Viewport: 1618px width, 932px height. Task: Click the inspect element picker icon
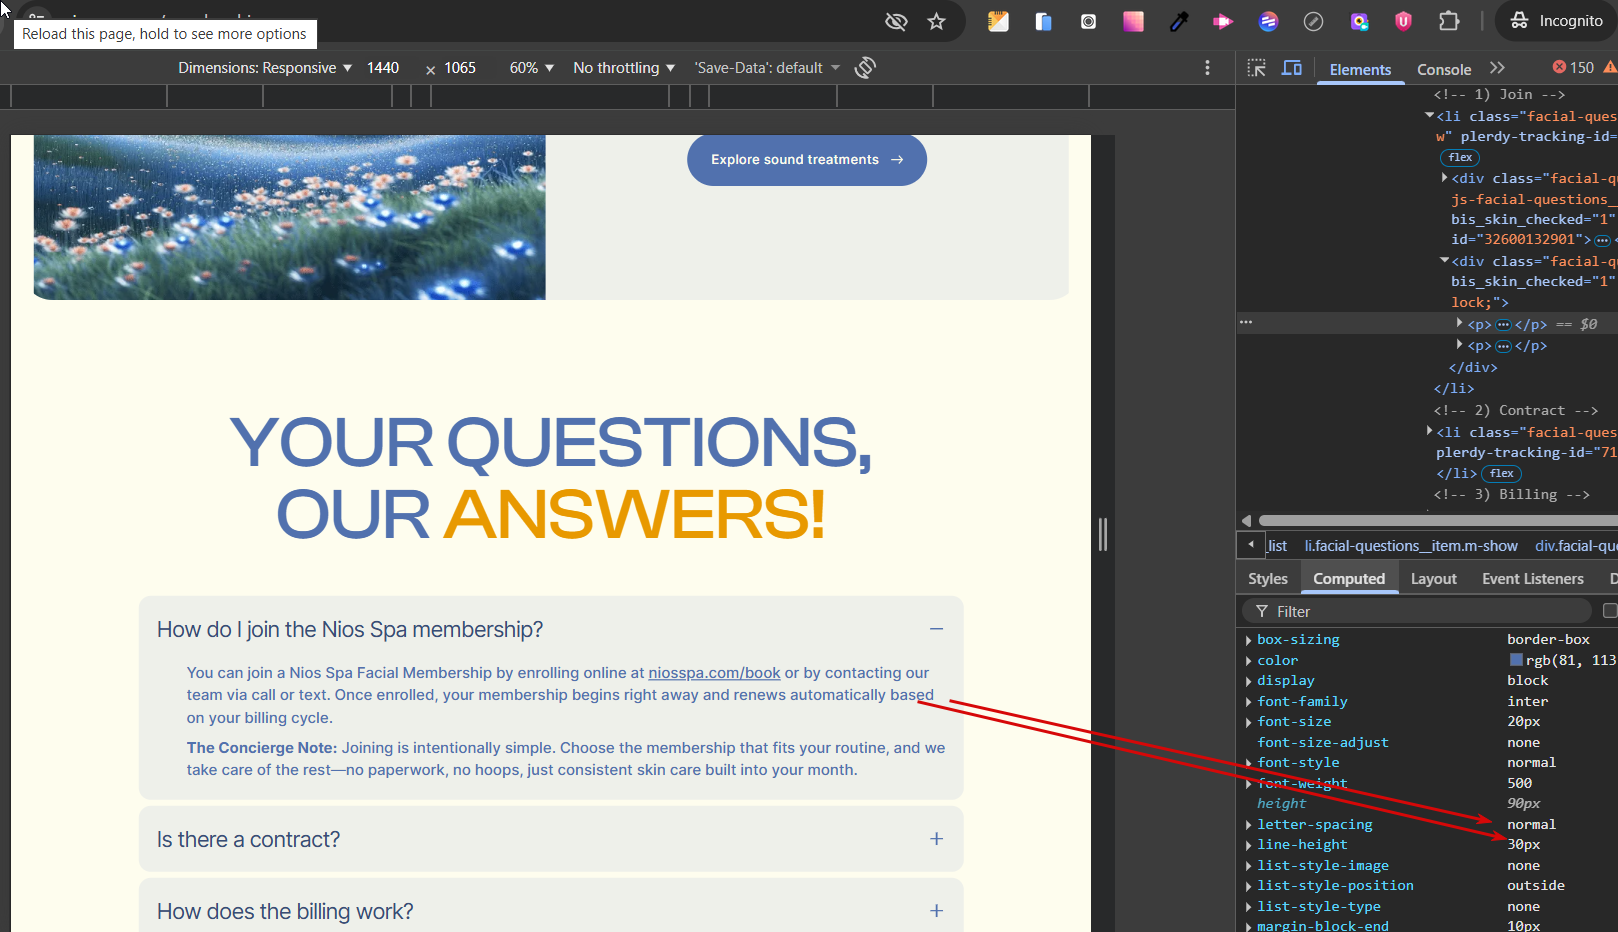point(1257,68)
